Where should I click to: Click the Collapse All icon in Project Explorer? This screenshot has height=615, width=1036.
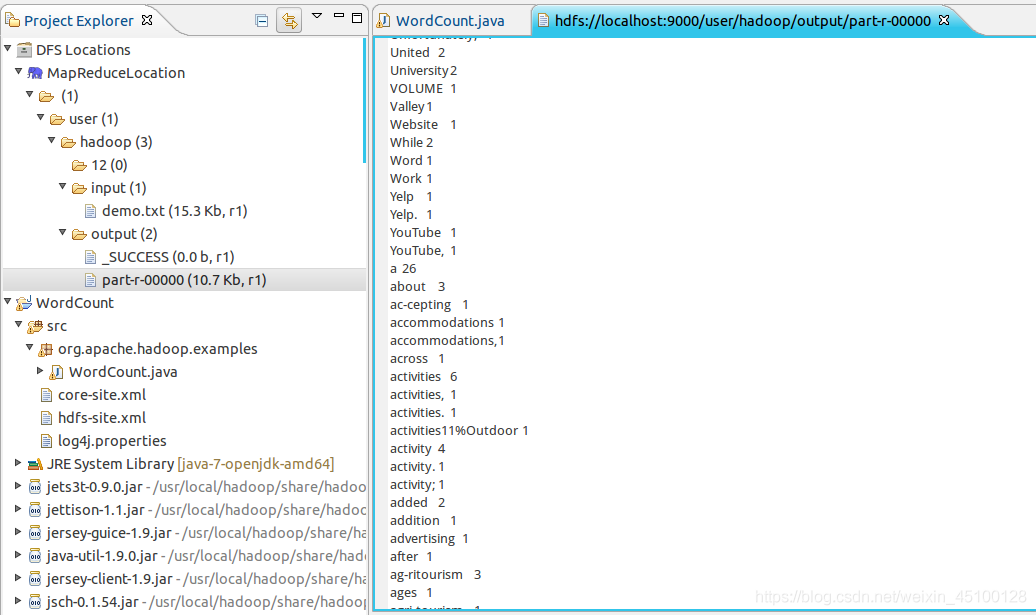pyautogui.click(x=262, y=21)
